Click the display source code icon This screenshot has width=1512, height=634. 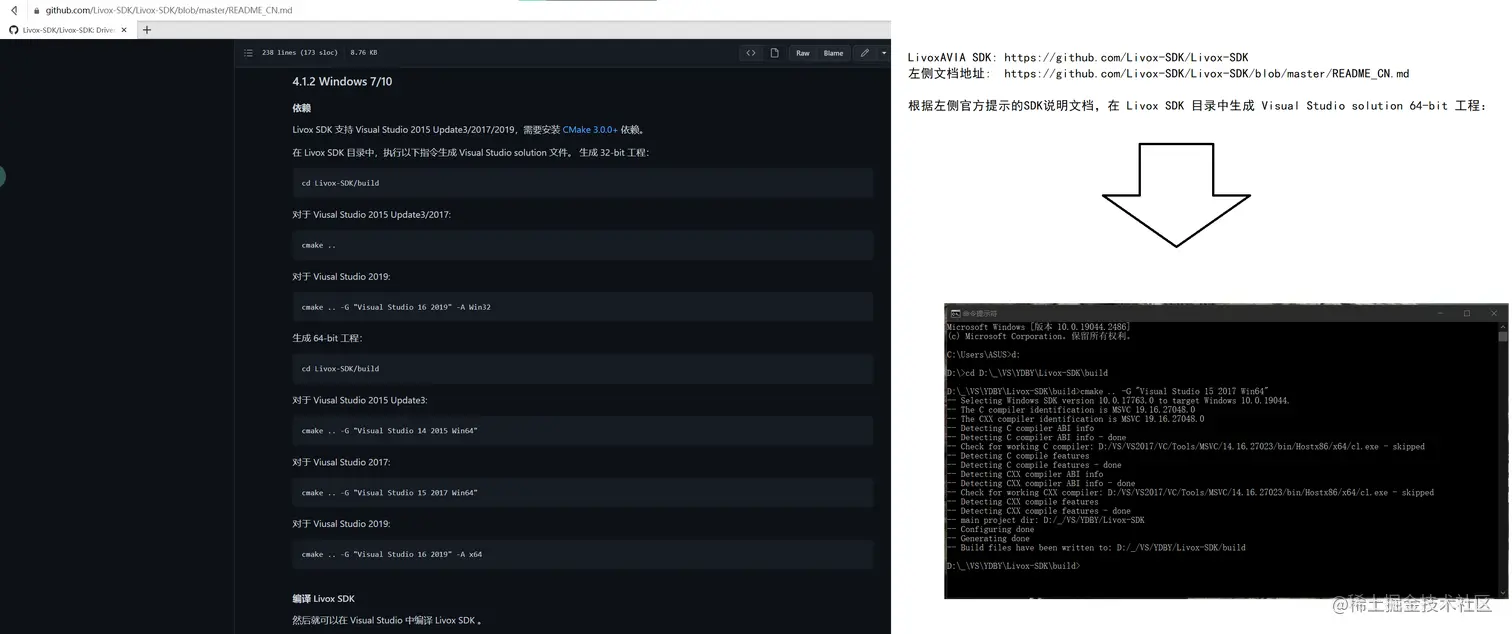click(751, 52)
